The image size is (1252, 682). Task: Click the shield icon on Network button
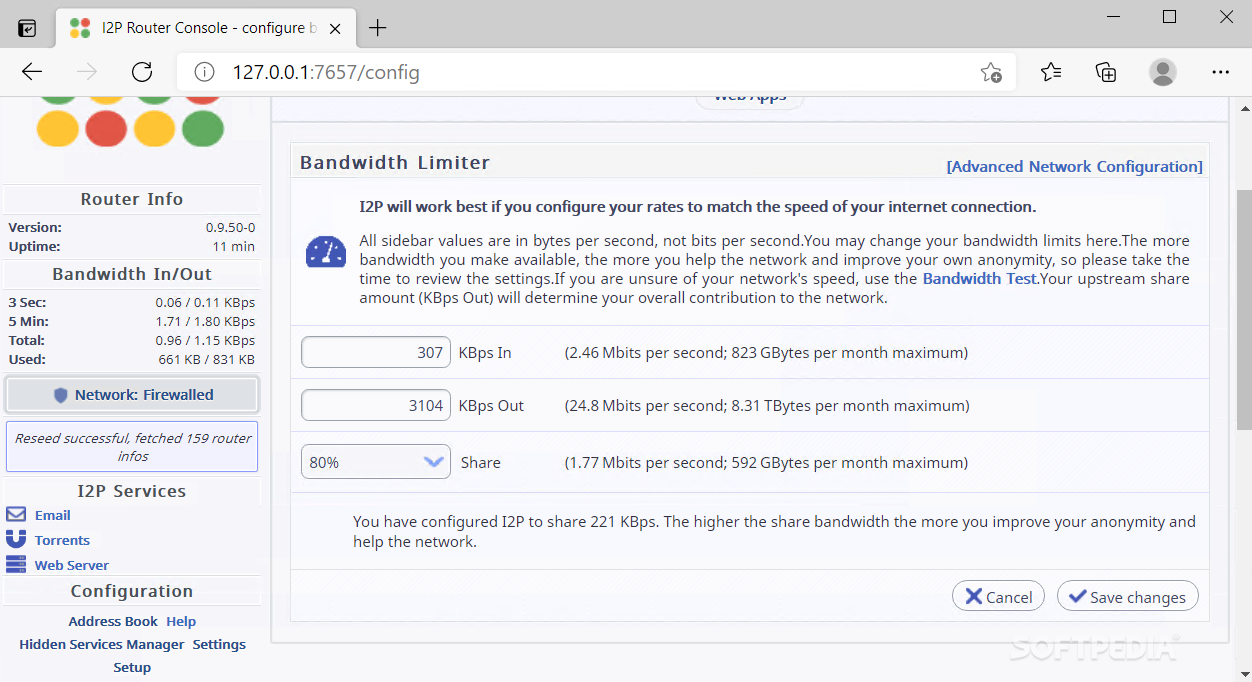[61, 395]
